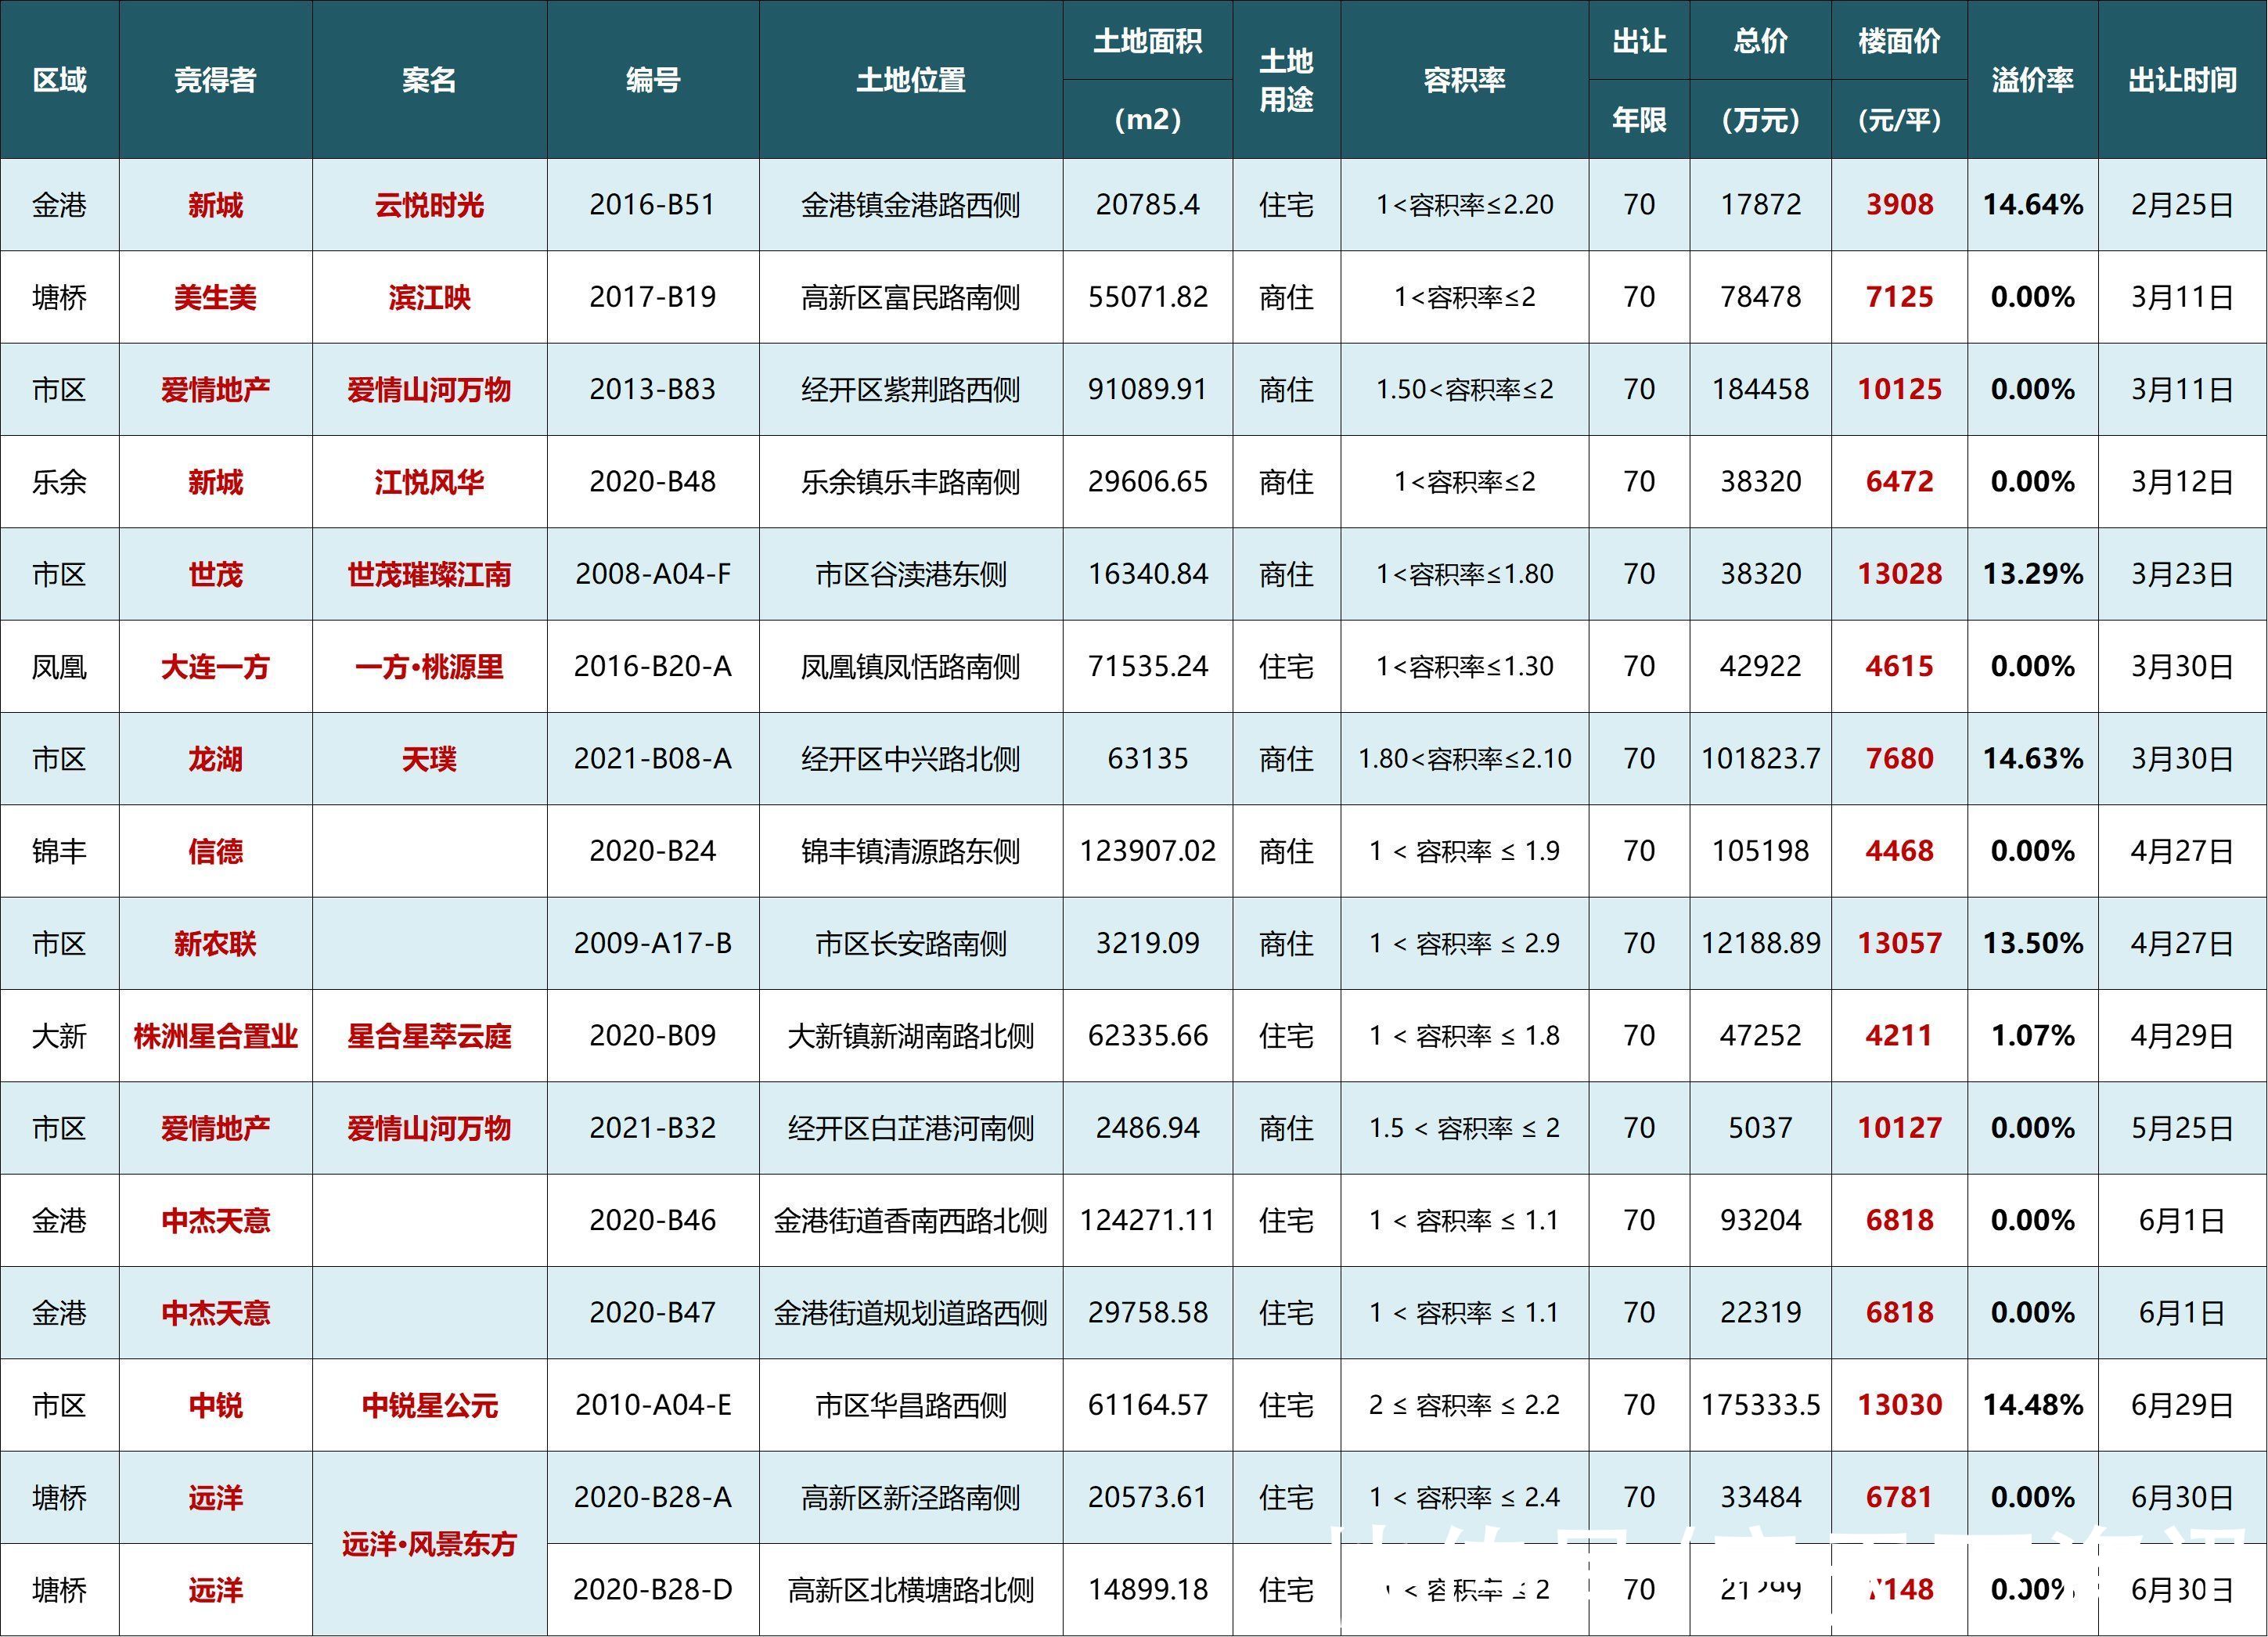2268x1637 pixels.
Task: Click premium rate 14.64%
Action: (x=2032, y=205)
